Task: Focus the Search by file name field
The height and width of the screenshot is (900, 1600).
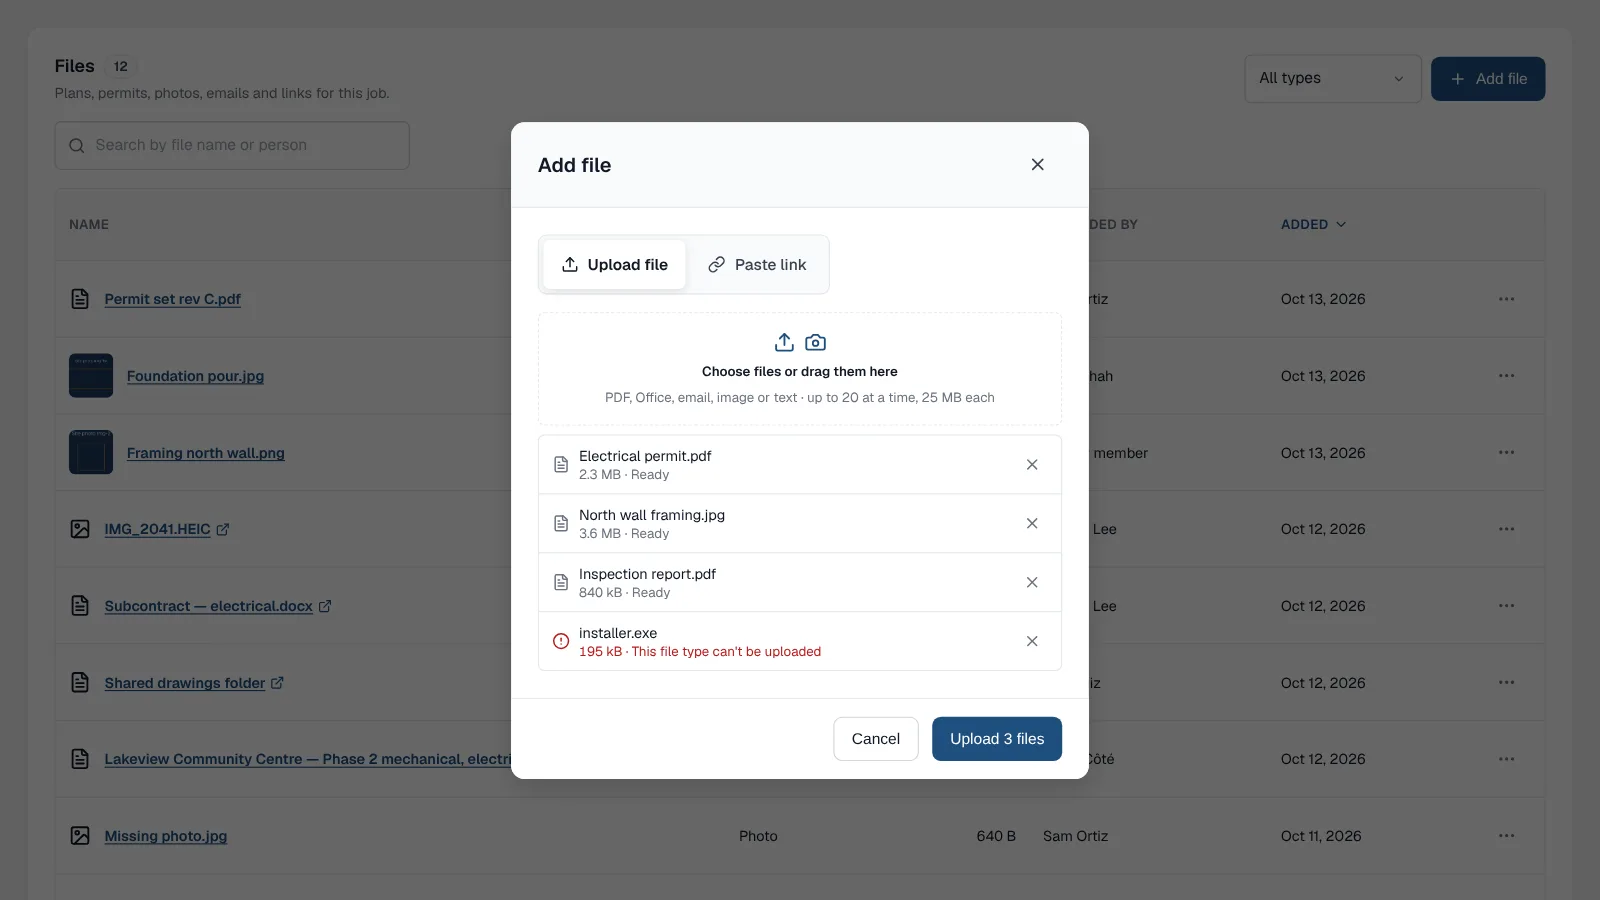Action: [x=232, y=146]
